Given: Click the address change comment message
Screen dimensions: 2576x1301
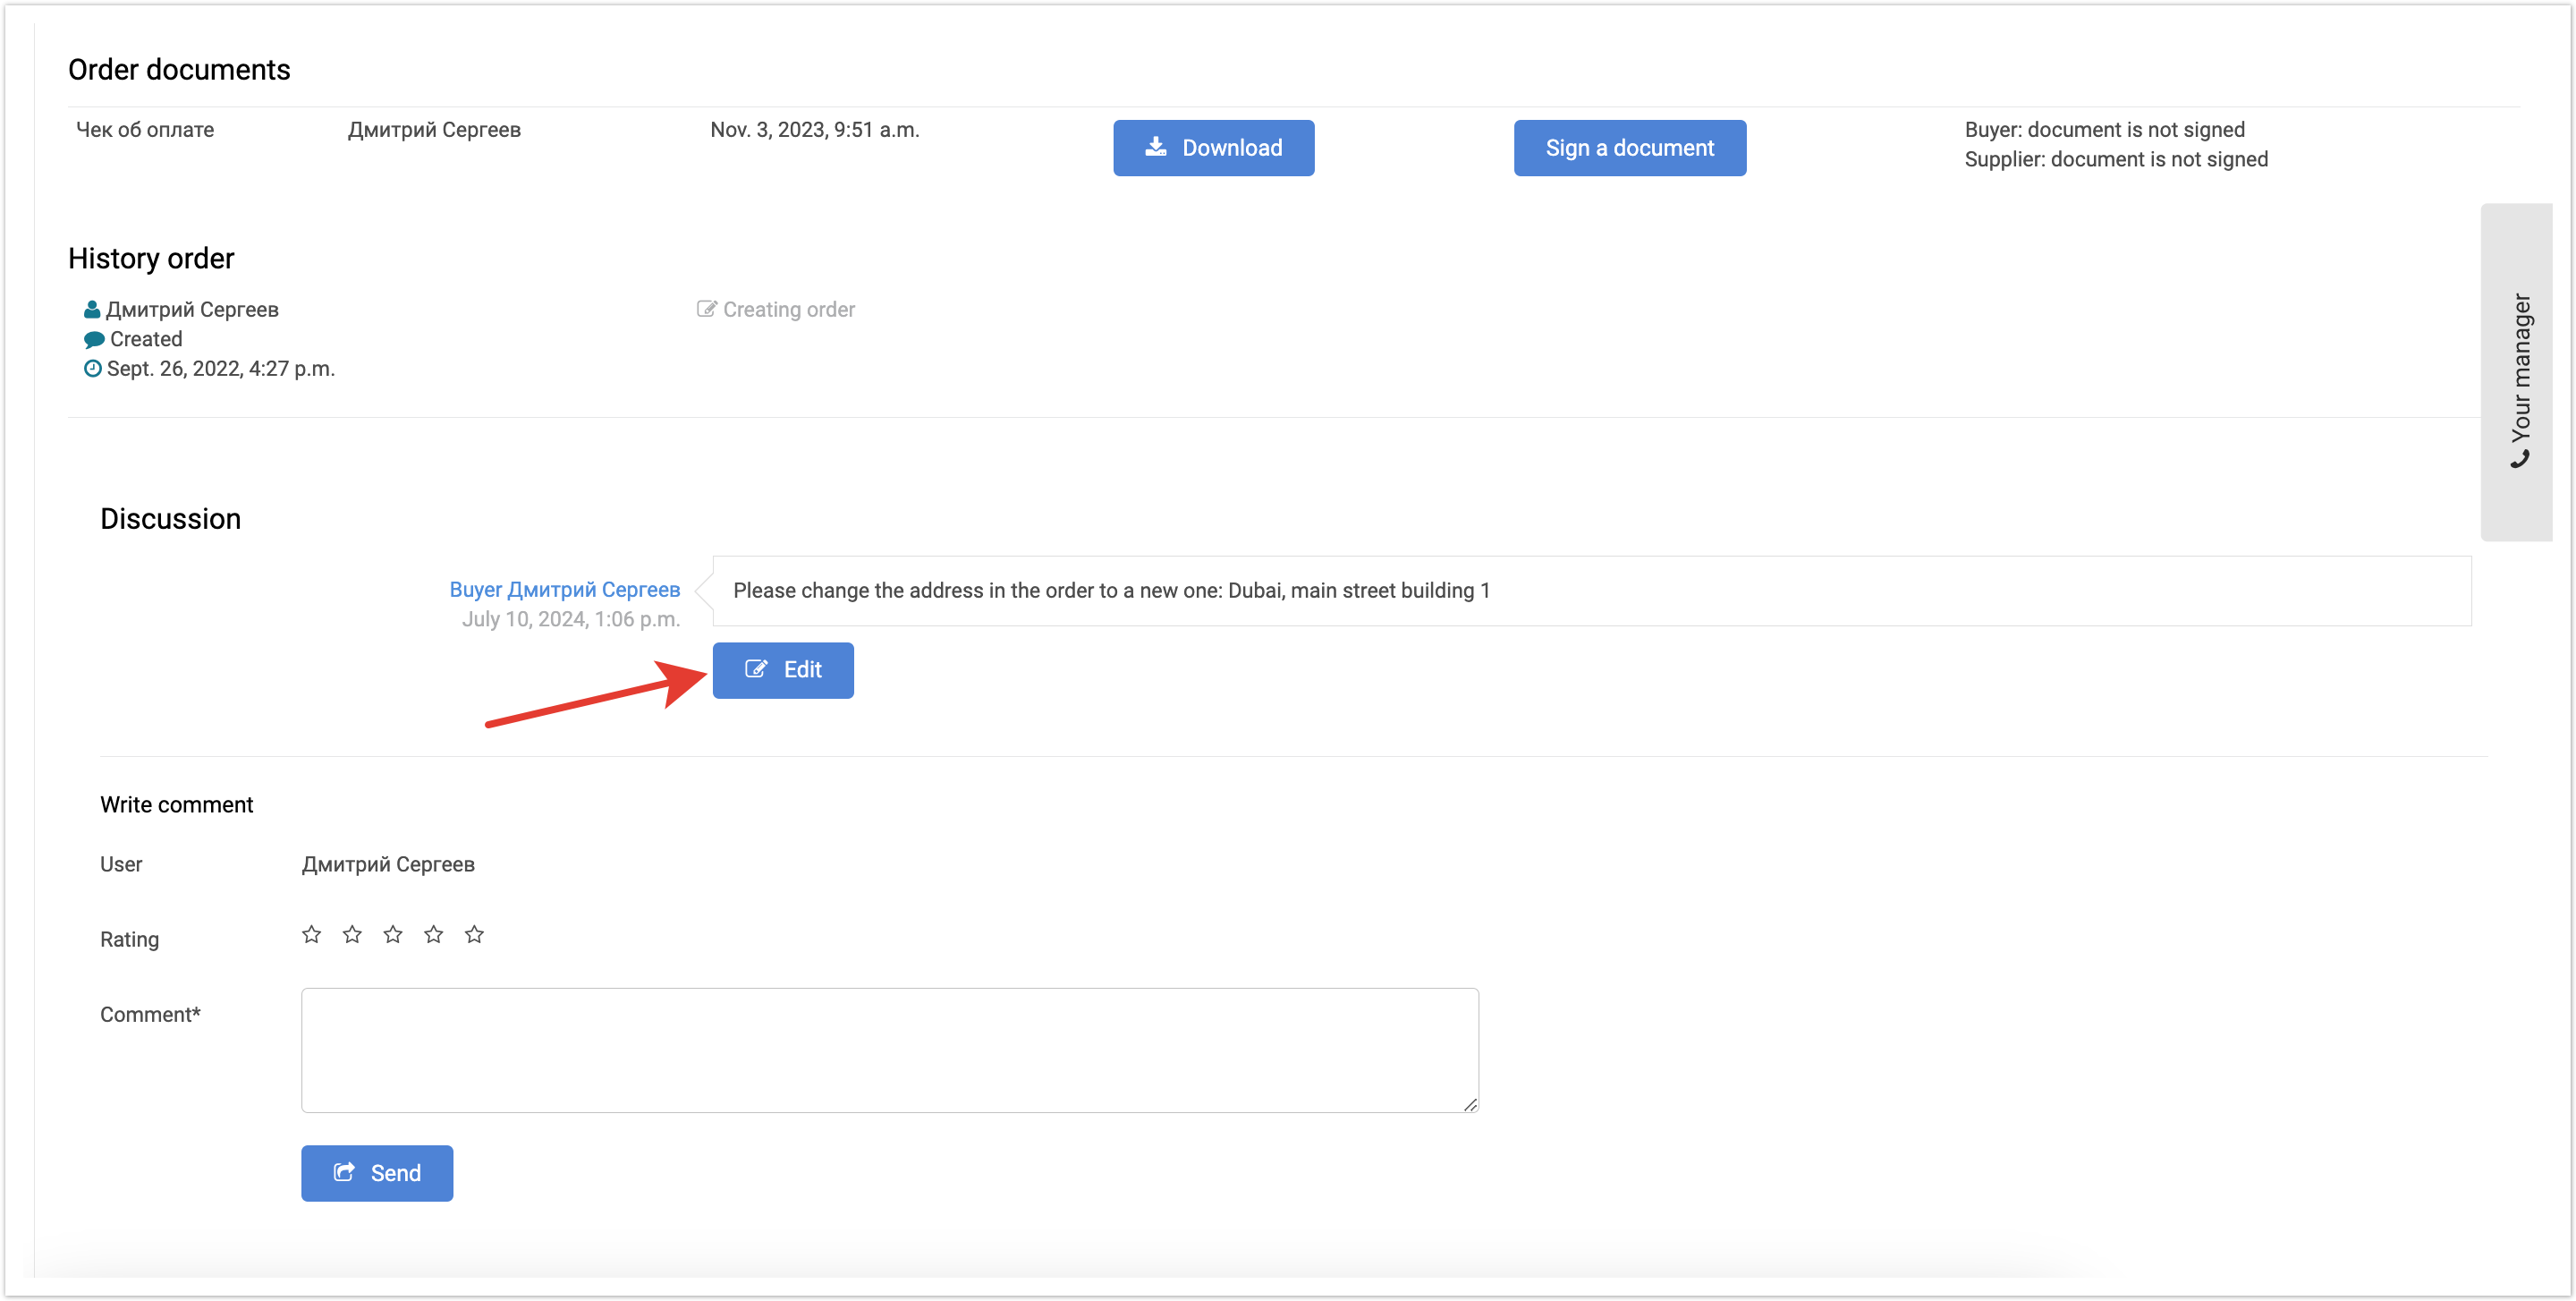Looking at the screenshot, I should coord(1111,591).
